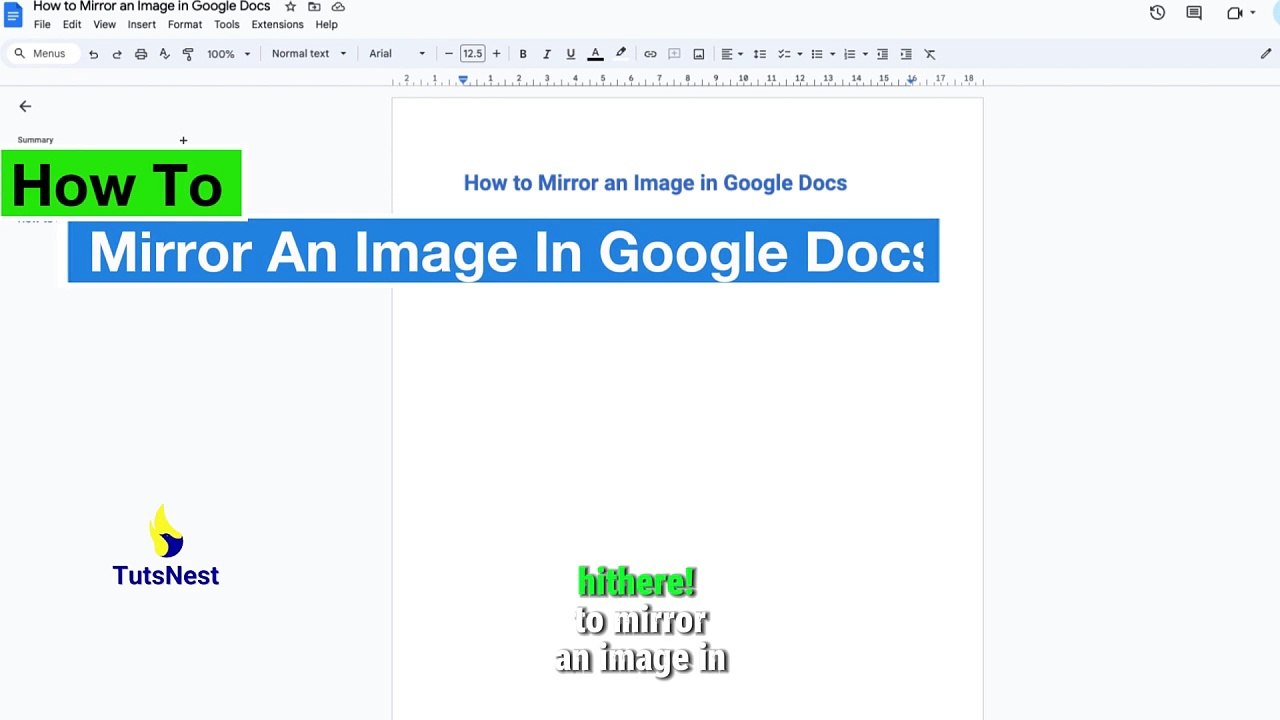Open the Format menu
Viewport: 1280px width, 720px height.
(185, 25)
